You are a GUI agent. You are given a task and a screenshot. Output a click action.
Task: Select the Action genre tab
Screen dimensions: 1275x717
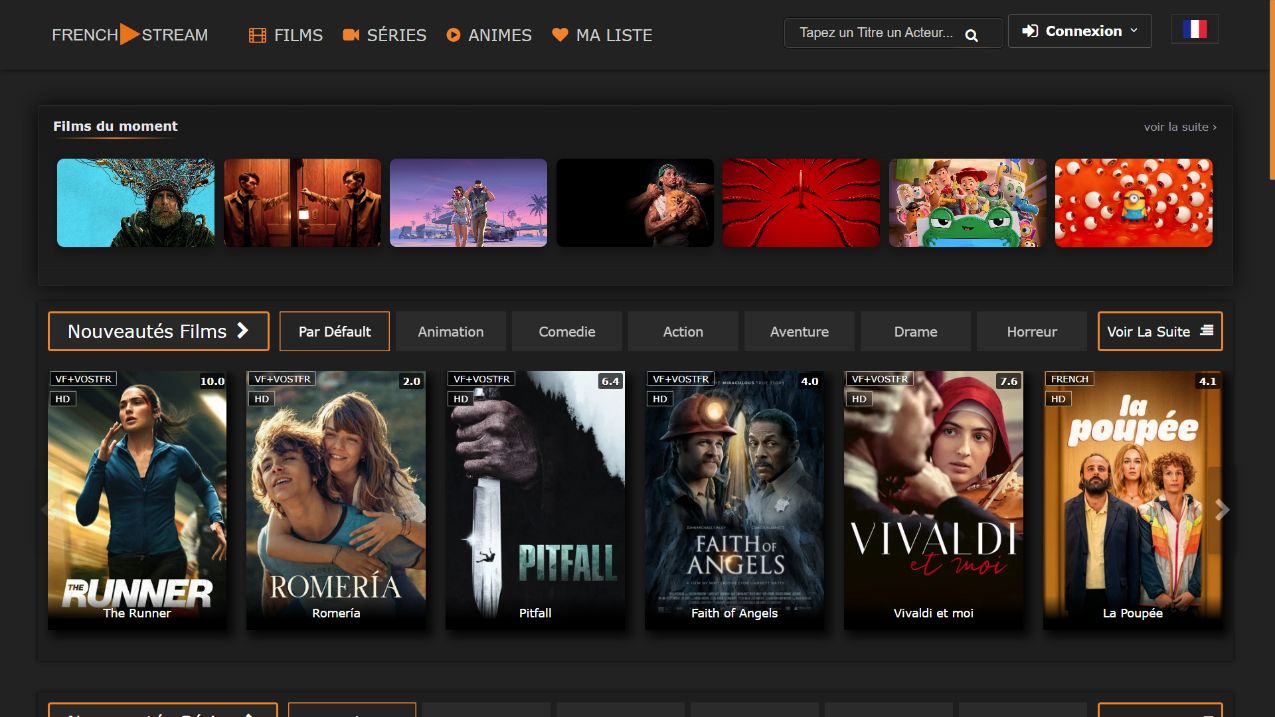pos(683,331)
